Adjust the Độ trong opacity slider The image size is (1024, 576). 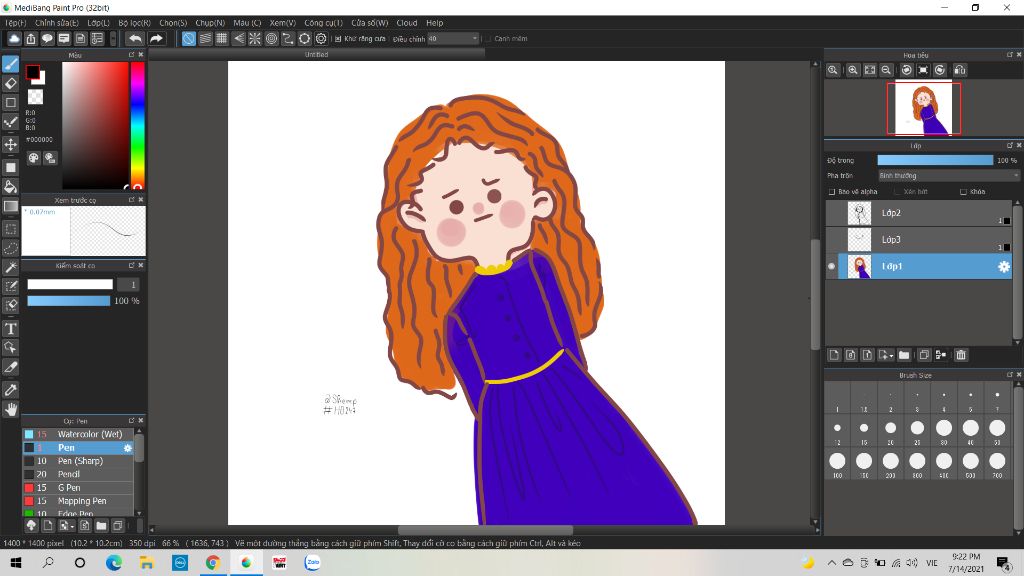935,160
